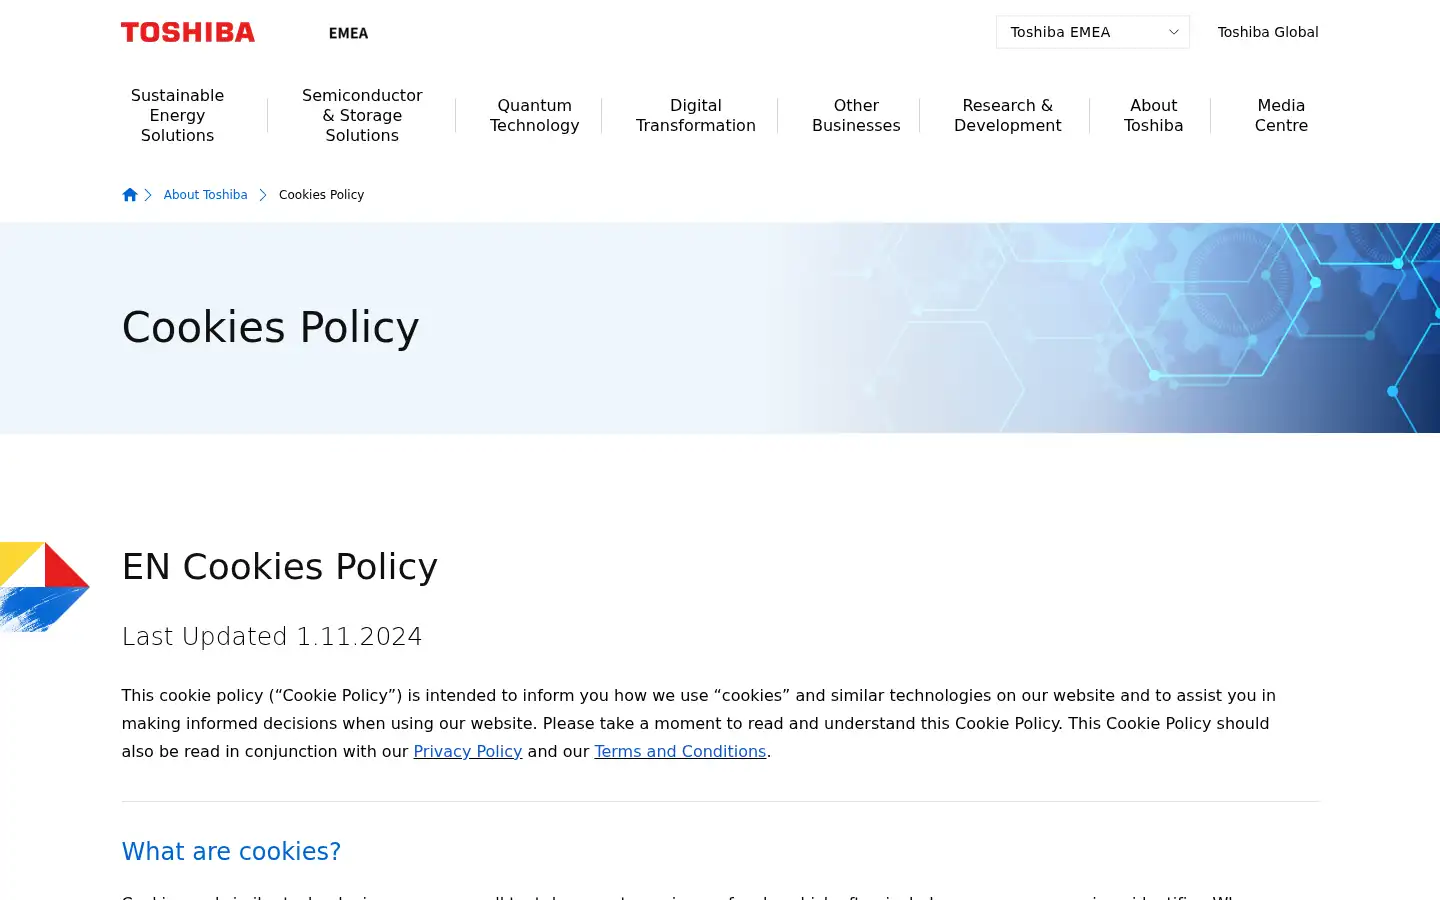Open Digital Transformation menu
1440x900 pixels.
click(696, 115)
